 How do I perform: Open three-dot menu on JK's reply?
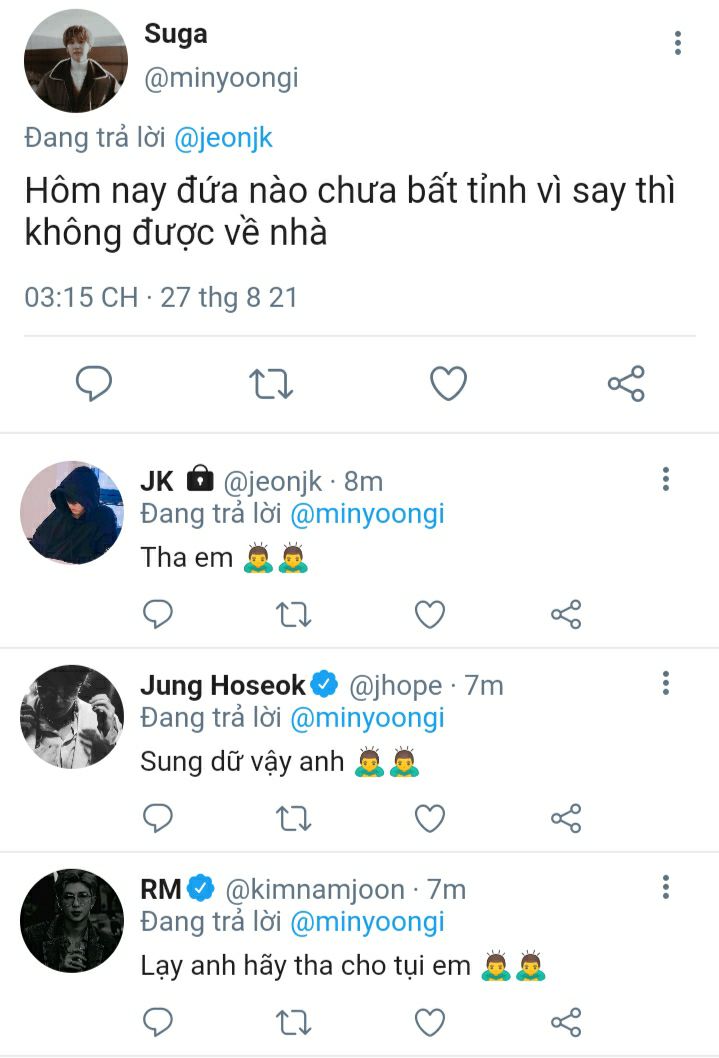coord(666,478)
